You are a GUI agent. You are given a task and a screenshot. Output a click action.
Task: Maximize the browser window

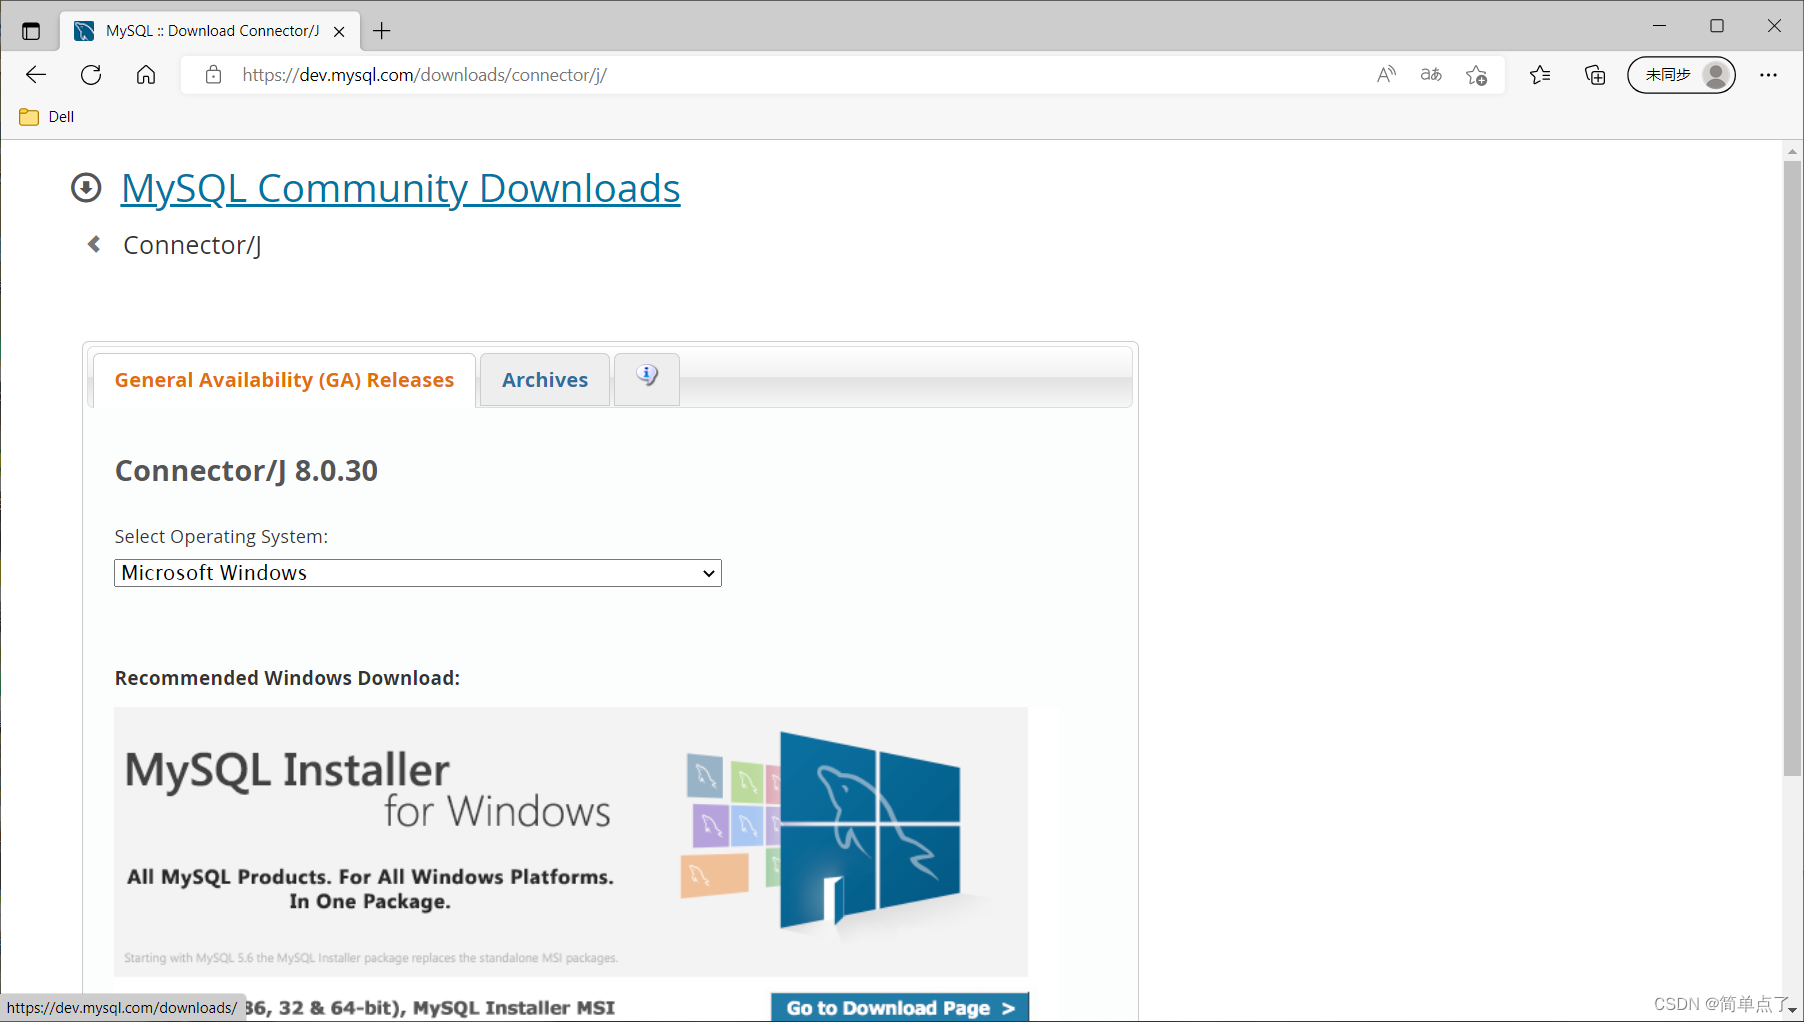click(x=1717, y=26)
